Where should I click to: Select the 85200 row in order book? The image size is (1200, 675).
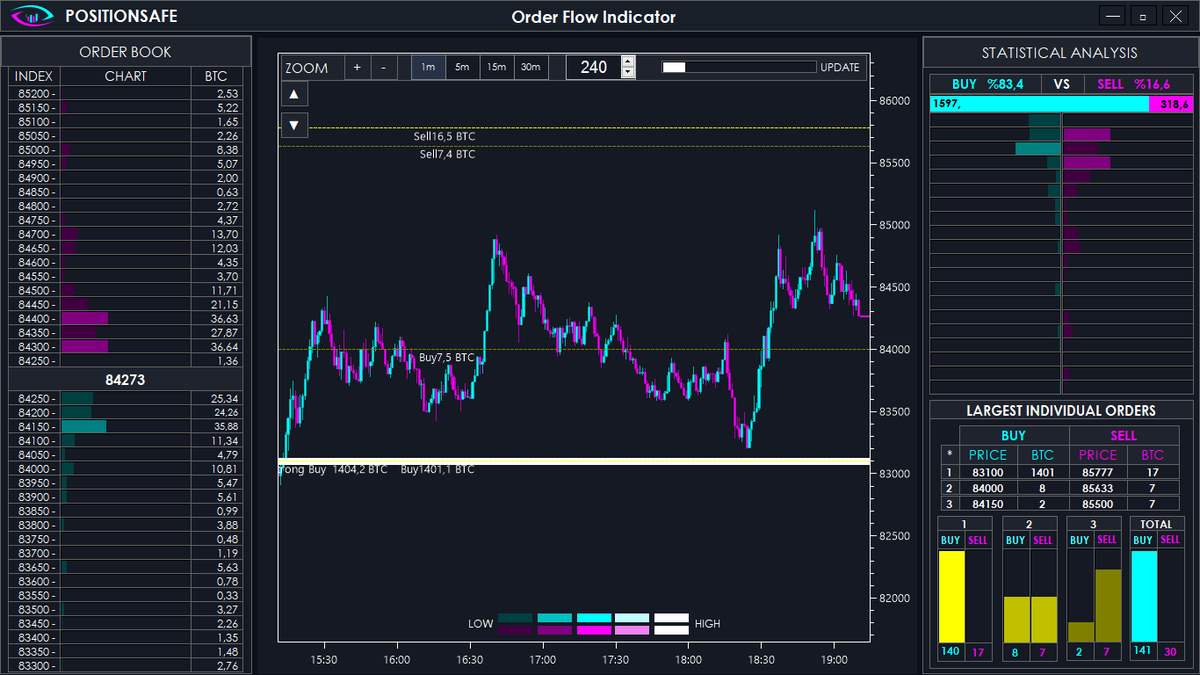(x=125, y=93)
